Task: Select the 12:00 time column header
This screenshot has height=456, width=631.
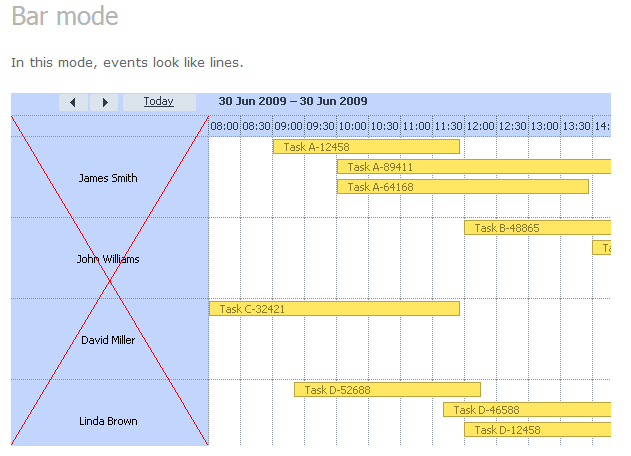Action: click(x=481, y=126)
